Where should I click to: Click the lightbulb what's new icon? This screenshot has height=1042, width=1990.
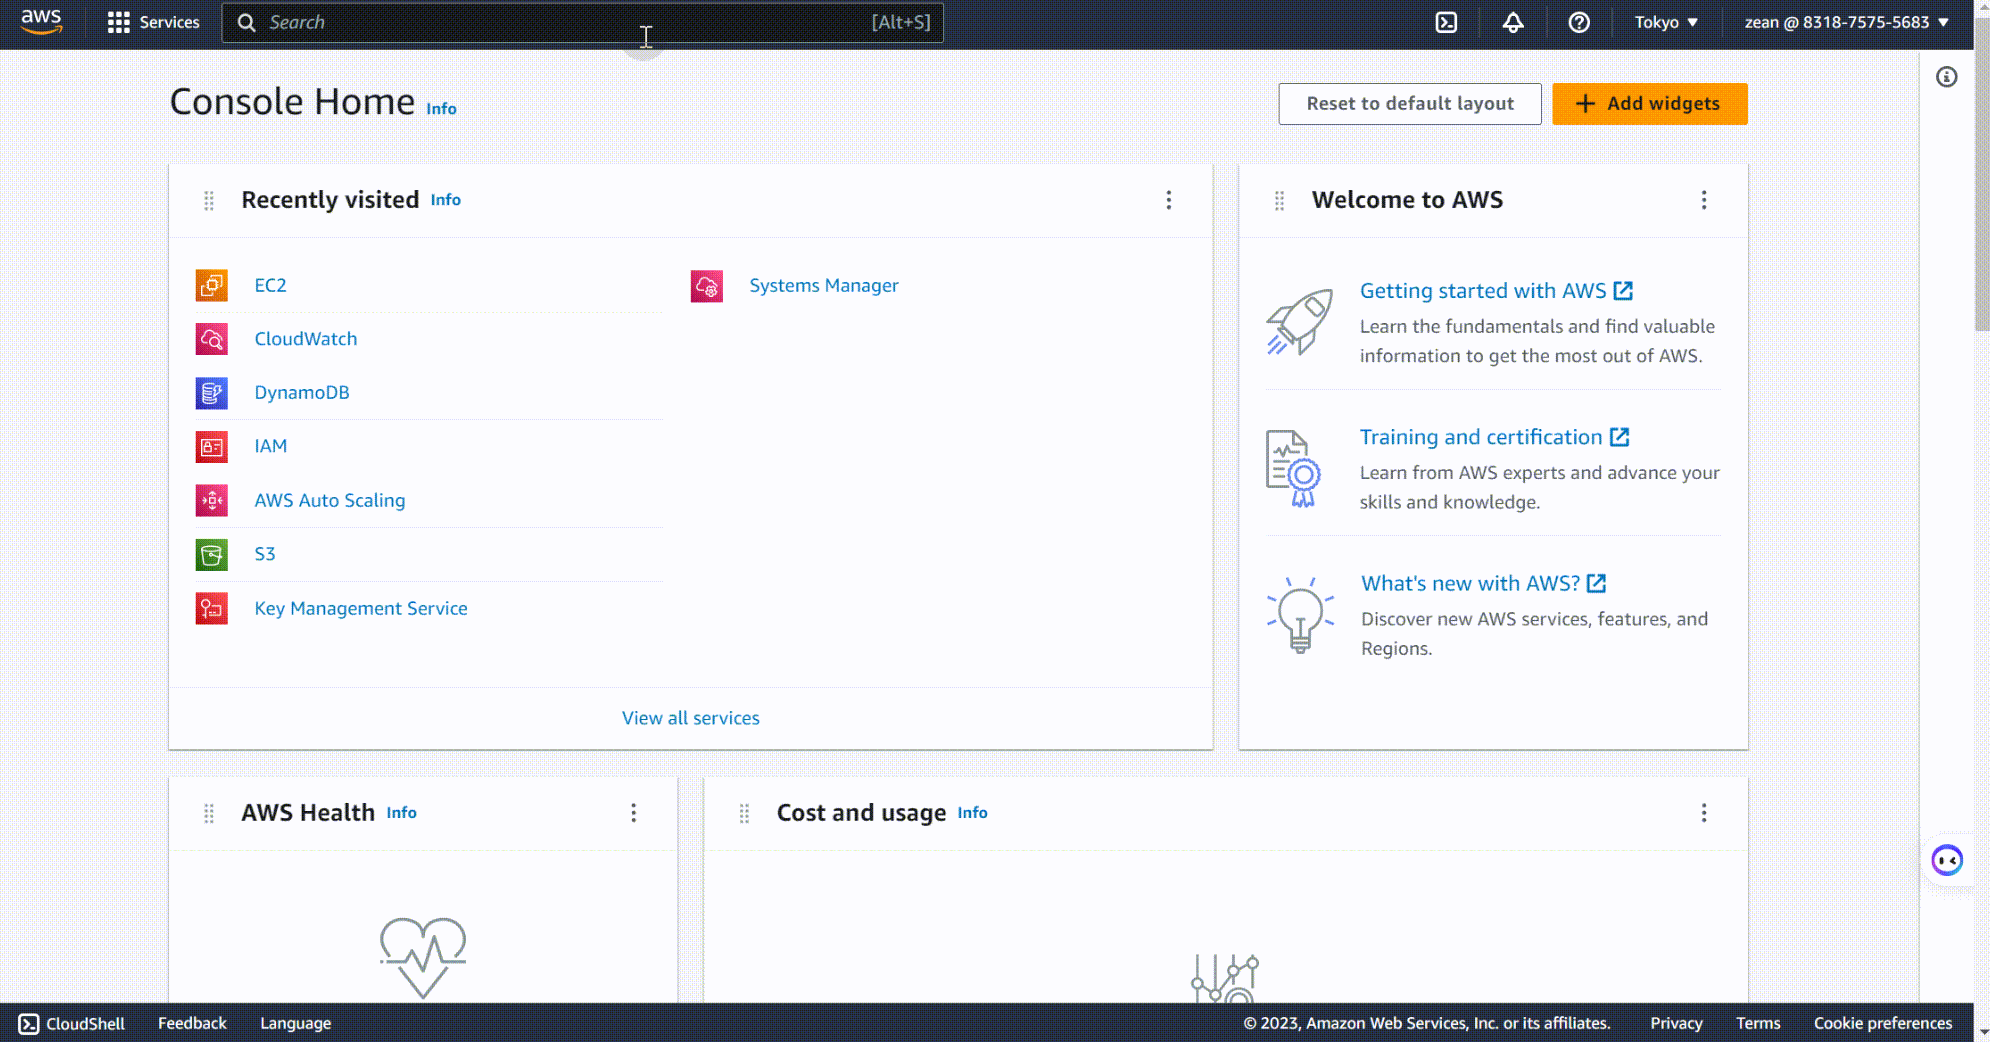pyautogui.click(x=1300, y=615)
